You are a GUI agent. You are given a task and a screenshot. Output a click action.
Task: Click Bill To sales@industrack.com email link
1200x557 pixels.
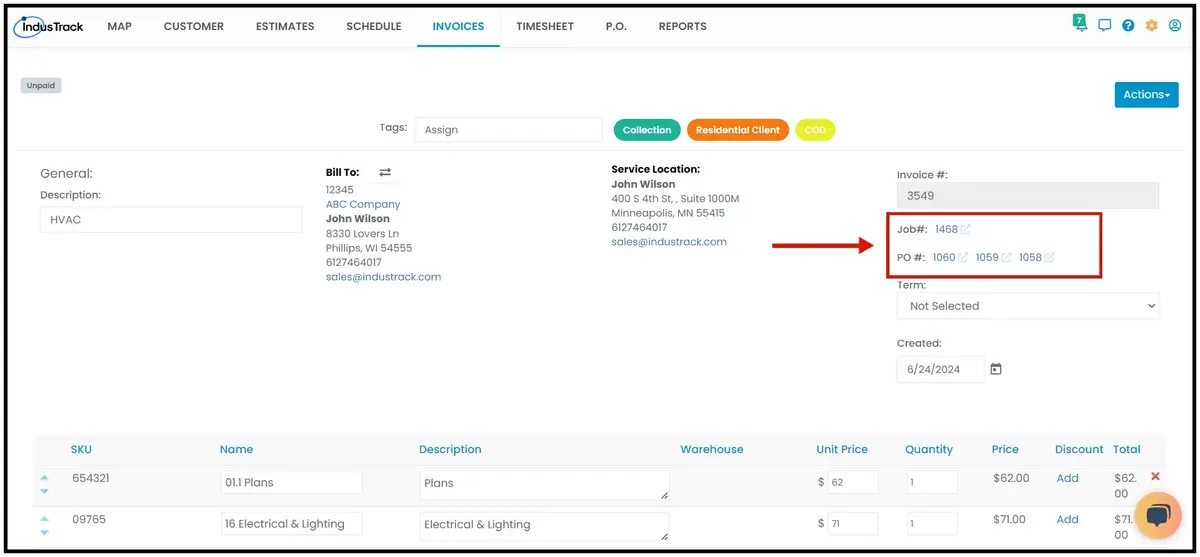click(383, 277)
